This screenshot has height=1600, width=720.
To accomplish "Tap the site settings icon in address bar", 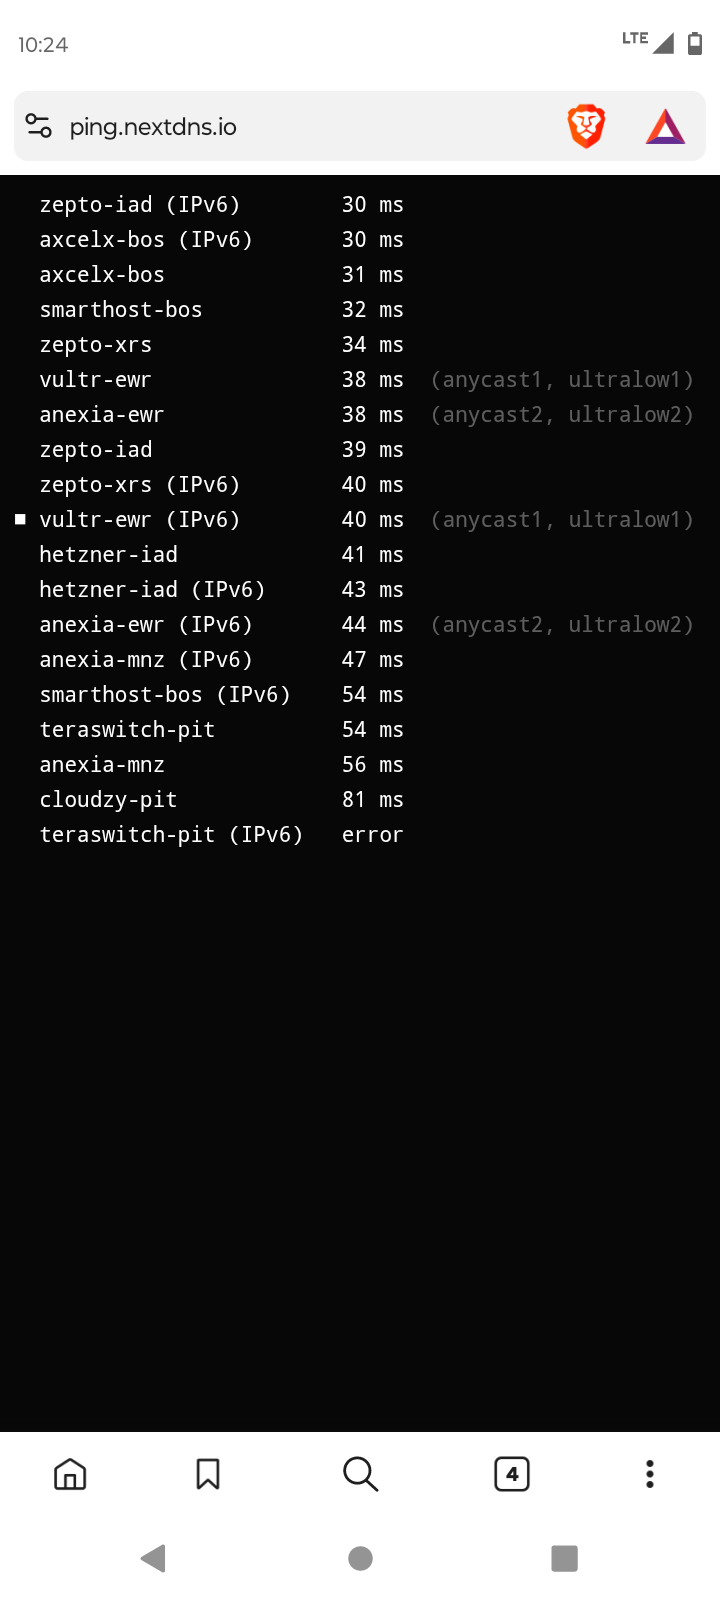I will pyautogui.click(x=39, y=127).
